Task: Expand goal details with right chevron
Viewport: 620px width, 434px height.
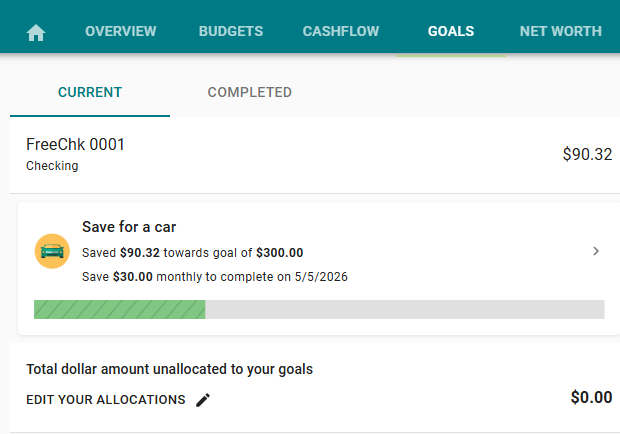Action: 596,251
